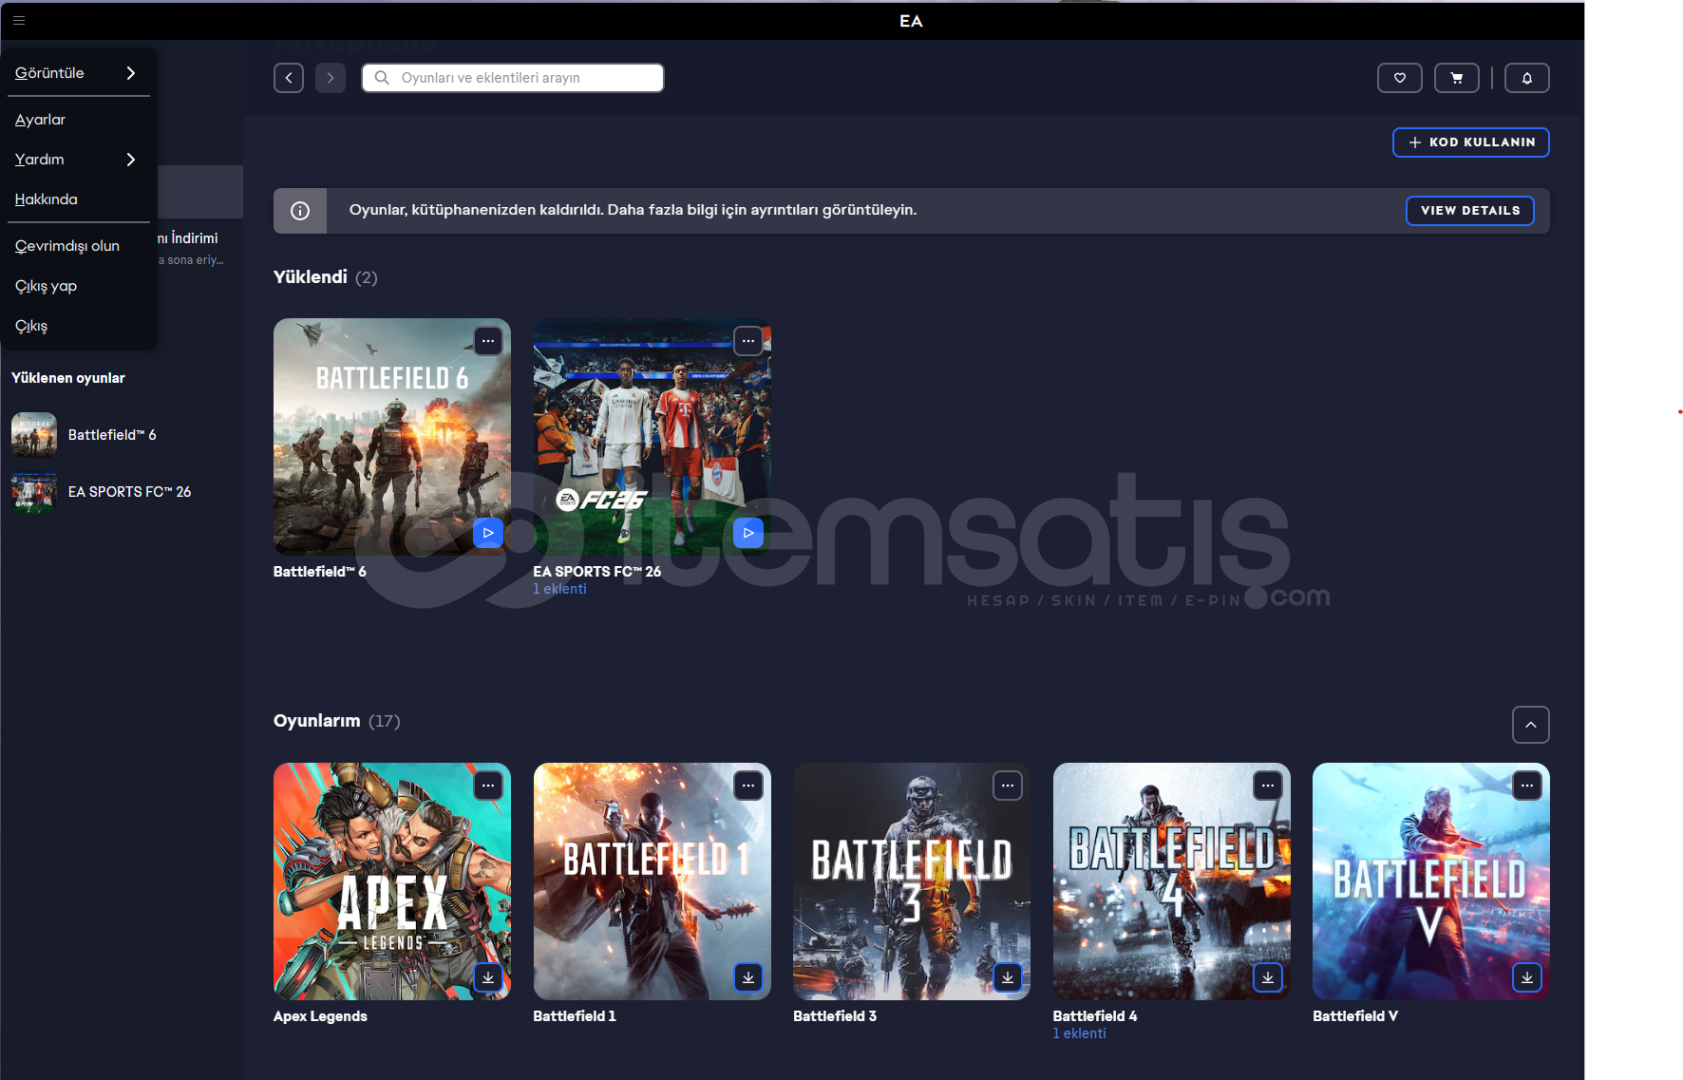Open the wishlist heart icon
This screenshot has width=1683, height=1080.
click(x=1400, y=78)
